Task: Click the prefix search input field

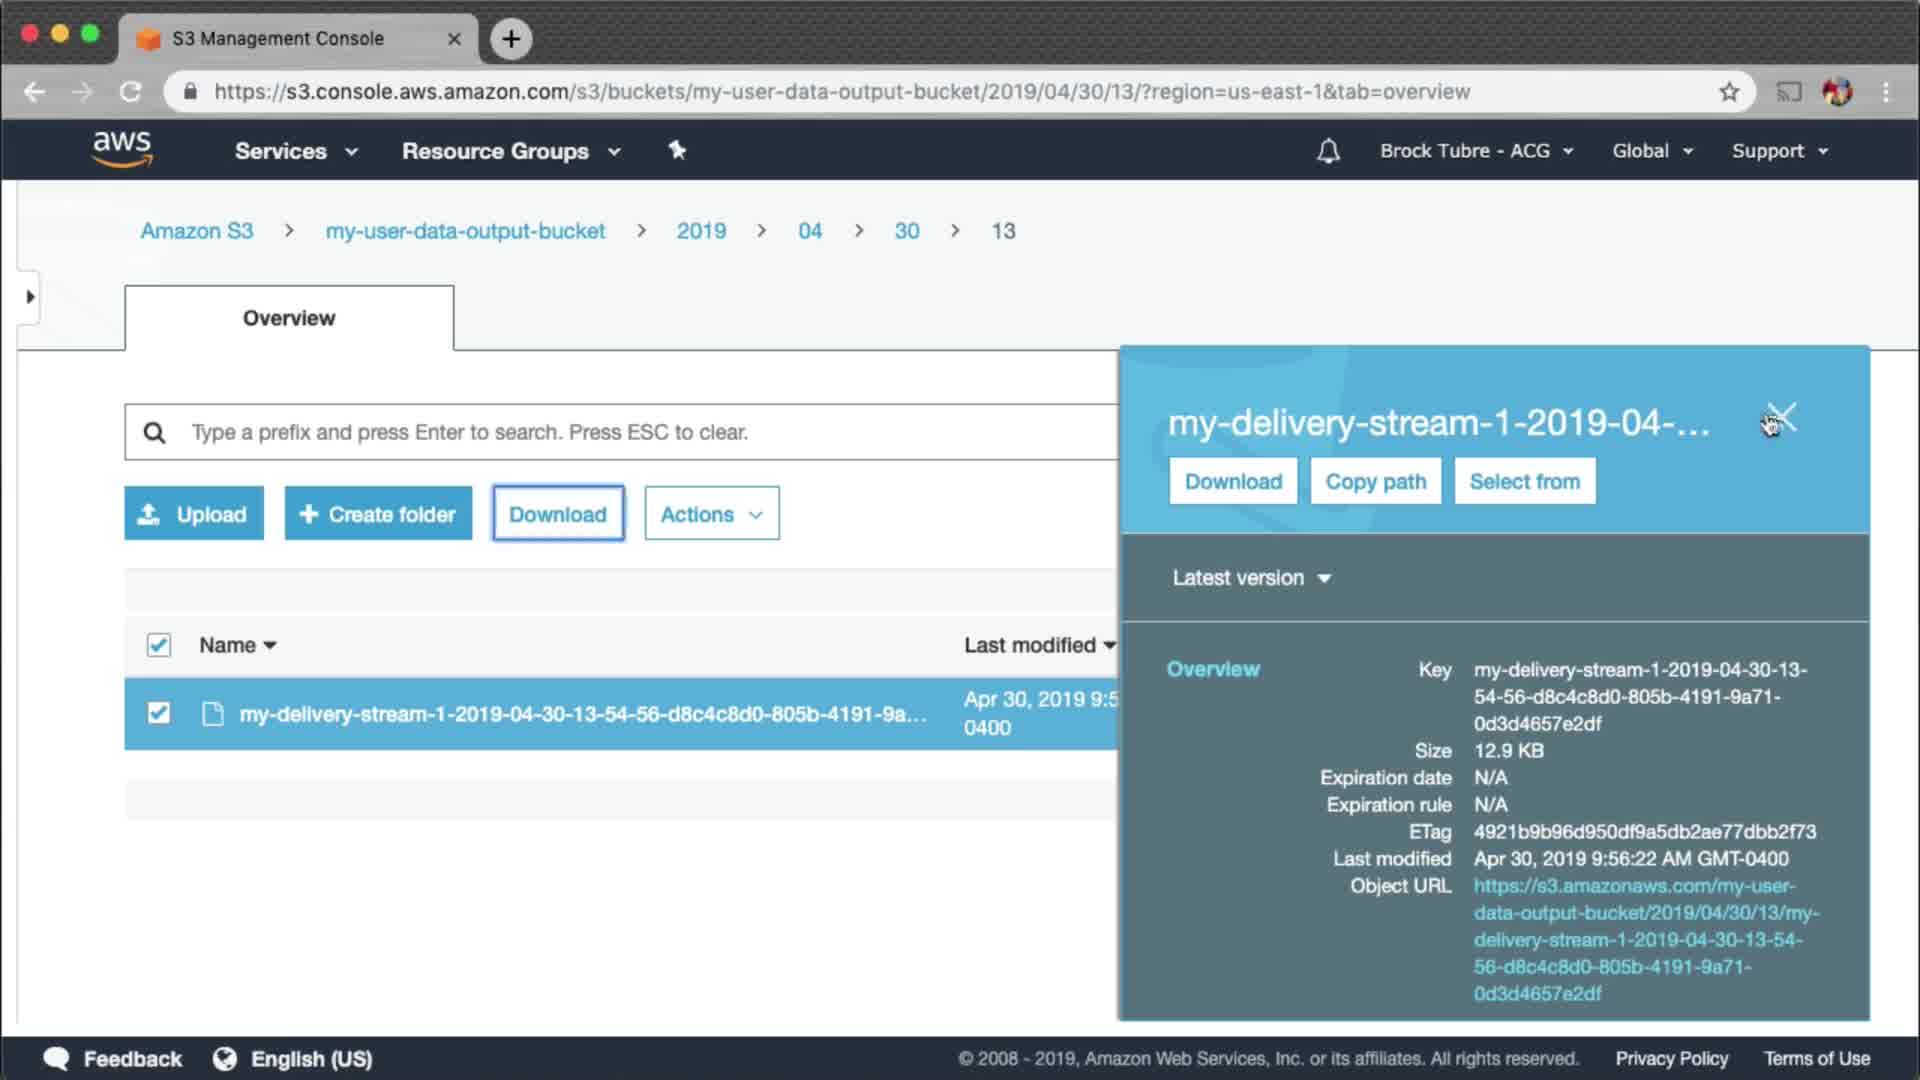Action: [x=640, y=432]
